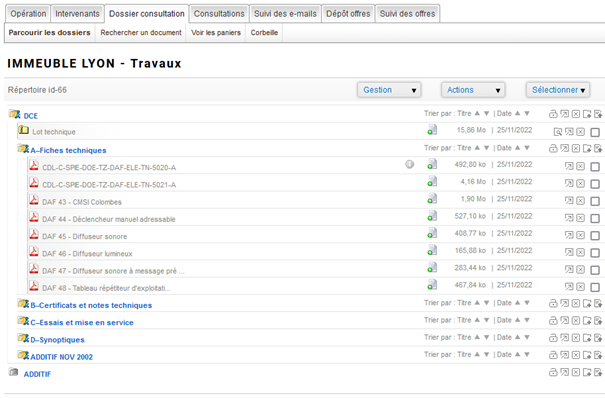Click the preview magnifier icon for Lot technique
Screen dimensions: 605x398
558,132
